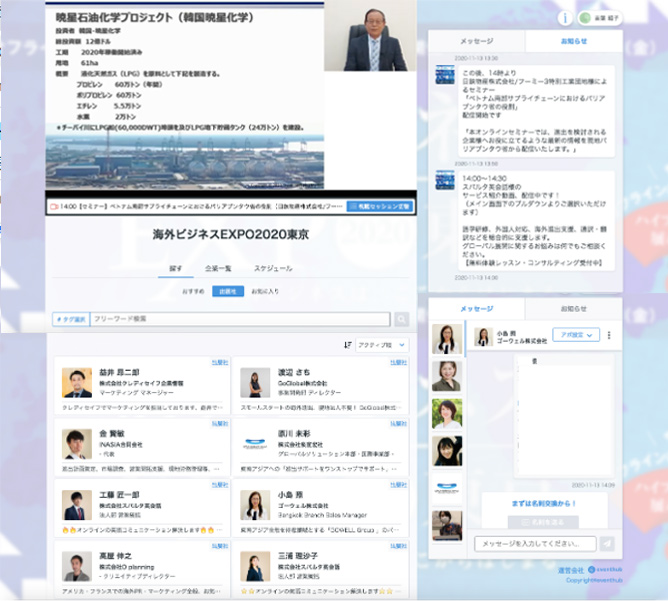Image resolution: width=668 pixels, height=601 pixels.
Task: Open the 三浦 理沙子 attendee card
Action: tap(321, 569)
